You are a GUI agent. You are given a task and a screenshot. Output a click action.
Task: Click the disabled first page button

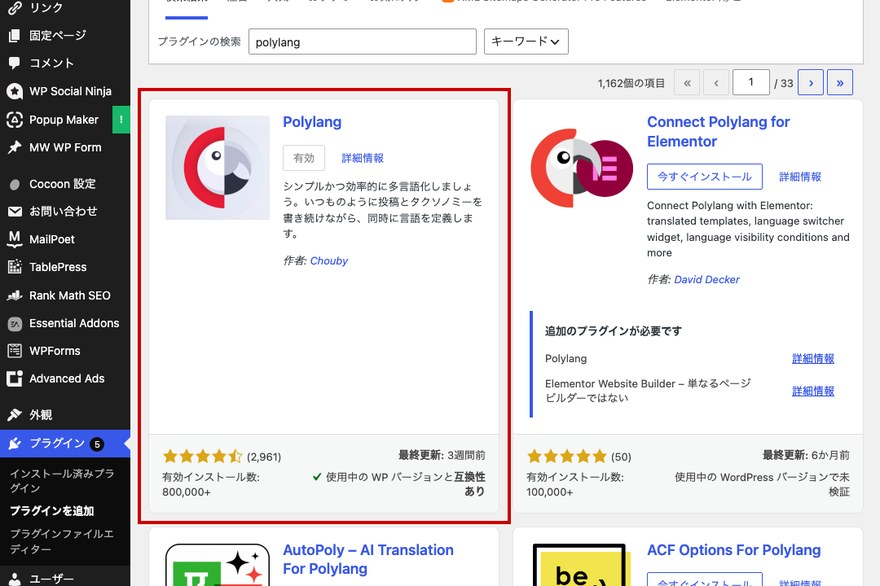pos(687,83)
